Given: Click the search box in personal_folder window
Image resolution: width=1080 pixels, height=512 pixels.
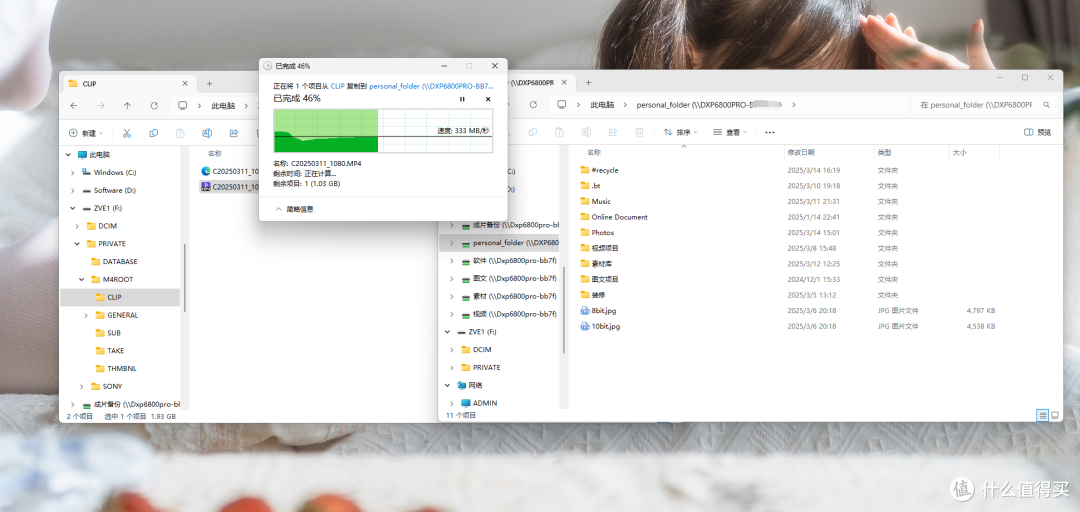Looking at the screenshot, I should click(985, 105).
